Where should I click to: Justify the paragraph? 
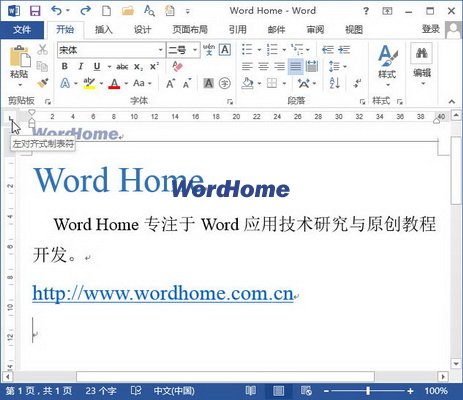click(x=295, y=66)
